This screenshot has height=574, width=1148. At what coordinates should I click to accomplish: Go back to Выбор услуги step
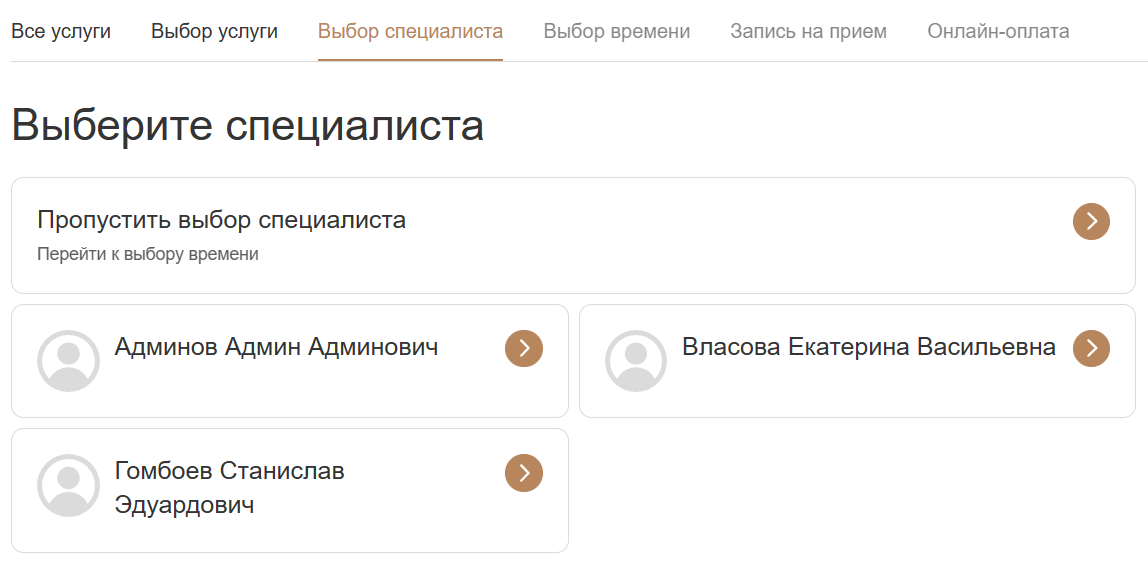(x=214, y=31)
